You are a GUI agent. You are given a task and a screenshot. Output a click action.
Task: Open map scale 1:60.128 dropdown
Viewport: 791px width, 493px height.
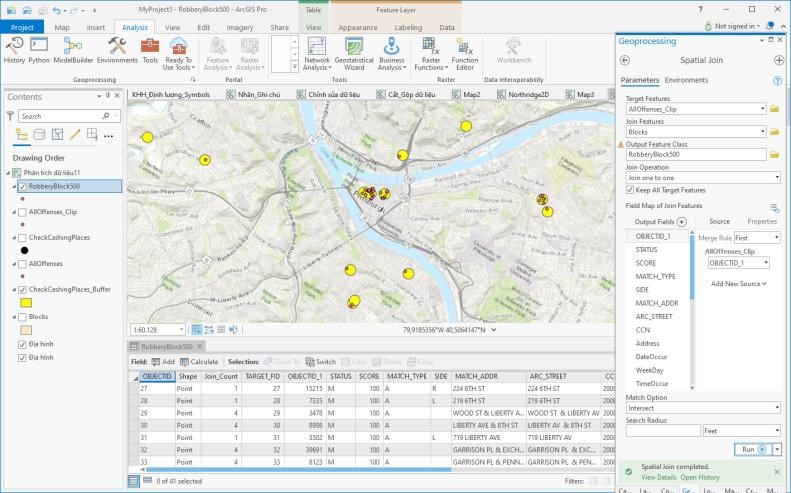(181, 330)
